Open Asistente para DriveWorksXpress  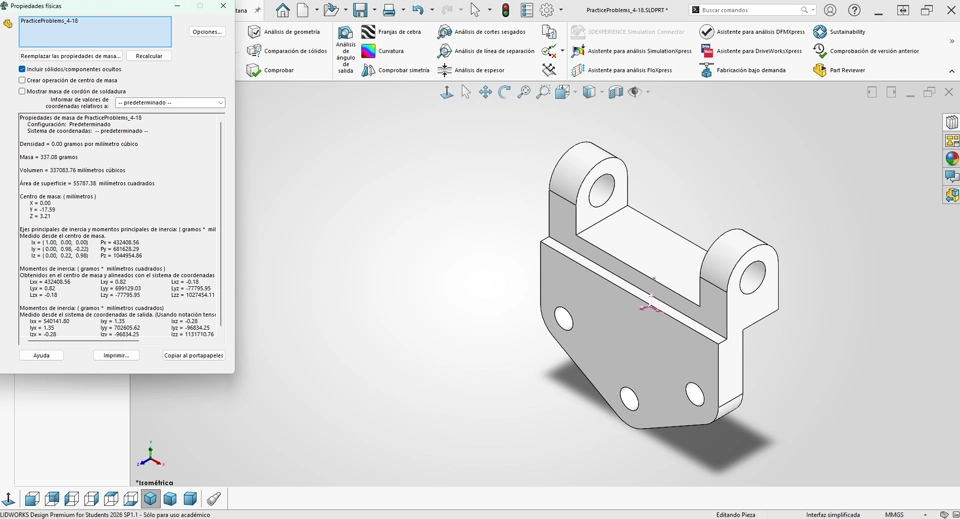click(x=751, y=51)
